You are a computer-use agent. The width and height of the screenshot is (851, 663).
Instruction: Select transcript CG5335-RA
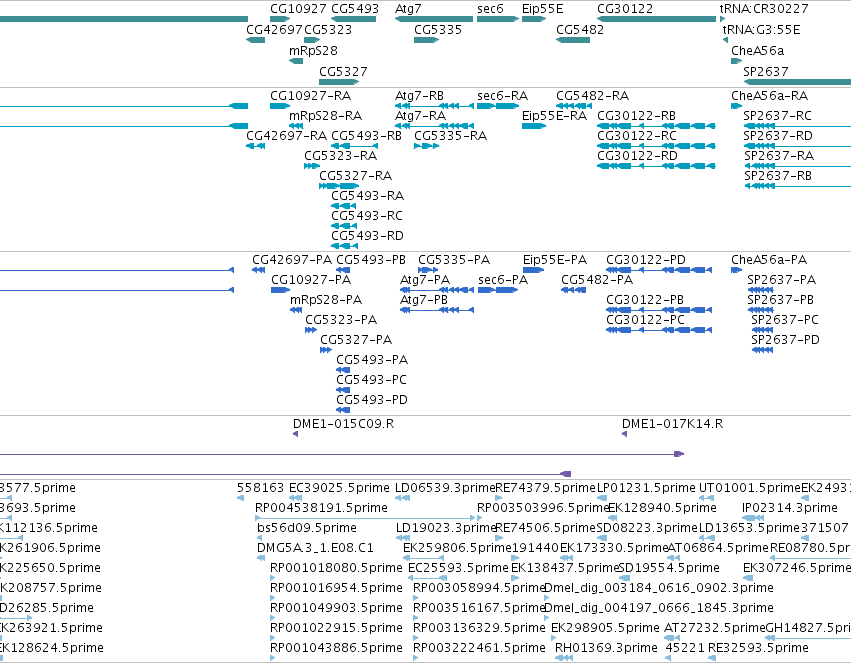(450, 136)
